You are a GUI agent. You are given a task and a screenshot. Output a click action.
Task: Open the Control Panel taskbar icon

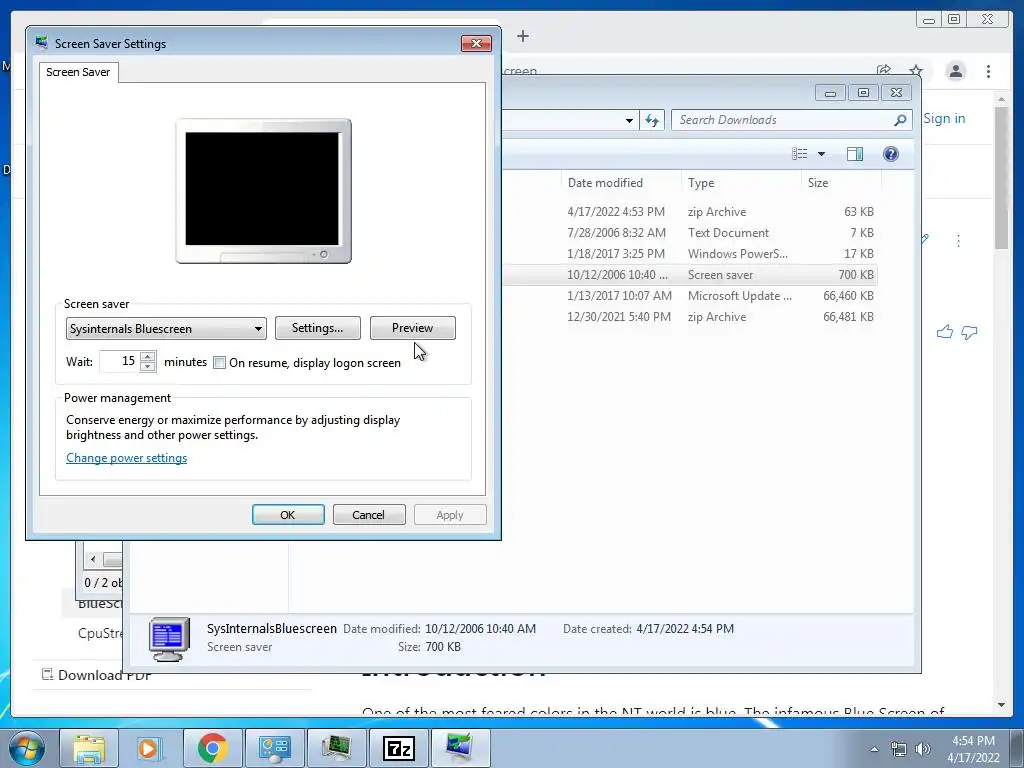tap(274, 748)
